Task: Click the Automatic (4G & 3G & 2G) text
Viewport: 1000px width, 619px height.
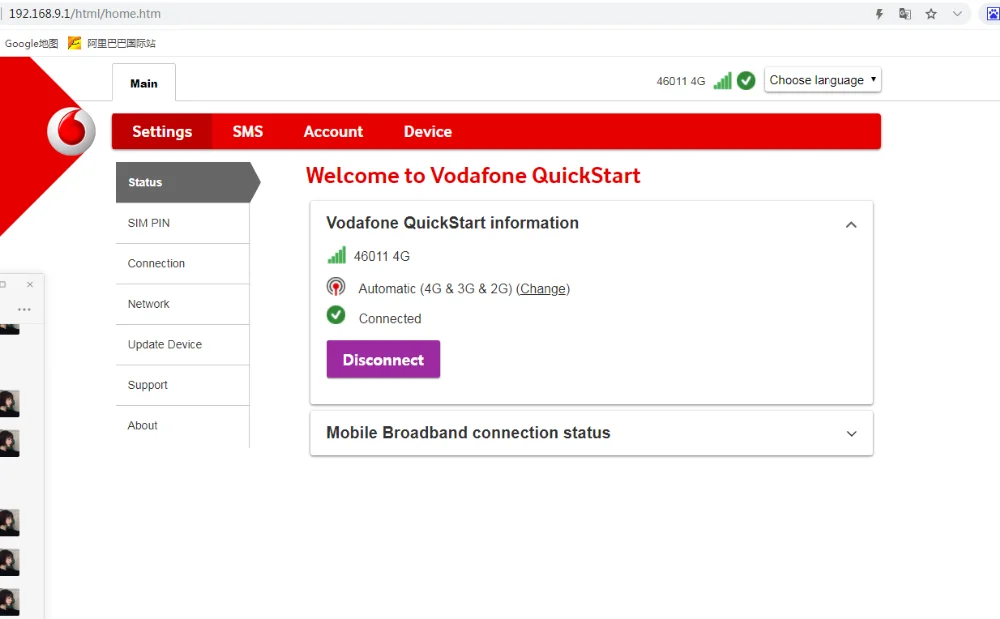Action: pos(435,289)
